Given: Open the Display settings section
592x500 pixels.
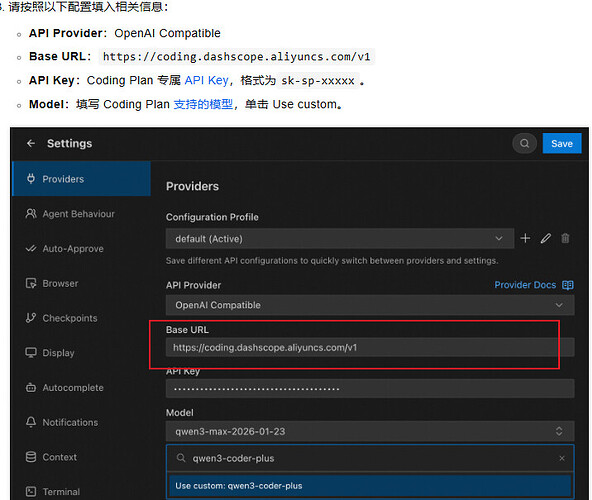Looking at the screenshot, I should 81,353.
